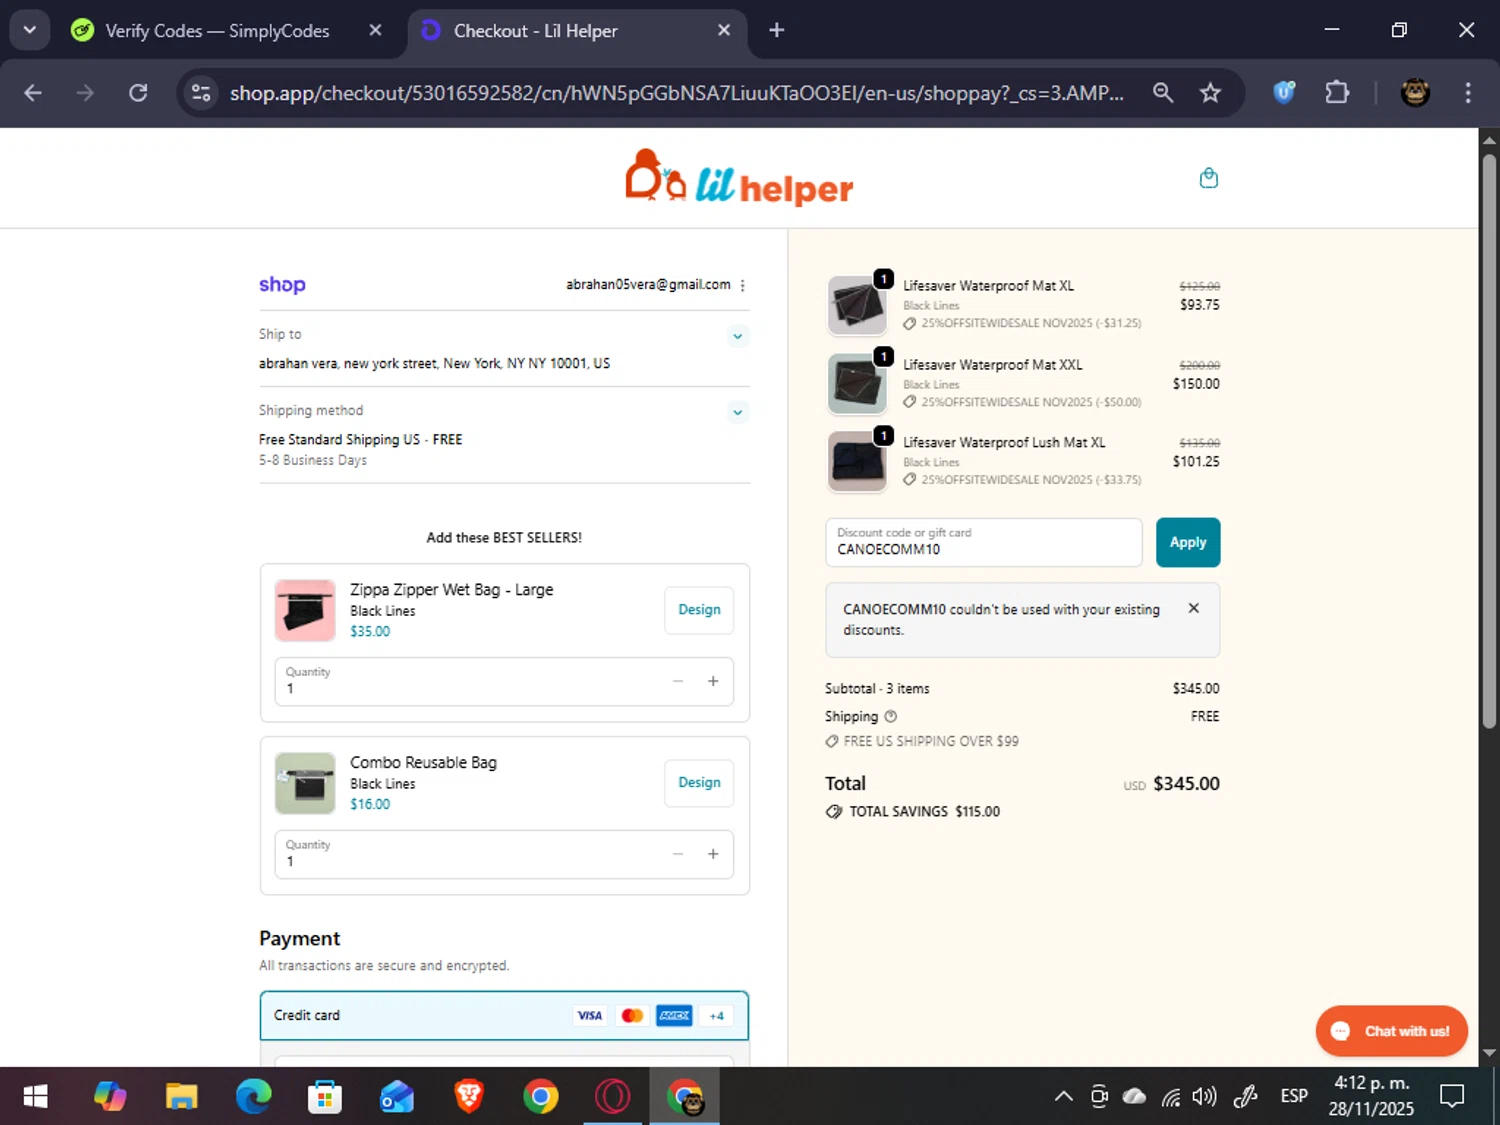This screenshot has width=1500, height=1125.
Task: Open zoom magnifier icon in address bar
Action: click(x=1162, y=93)
